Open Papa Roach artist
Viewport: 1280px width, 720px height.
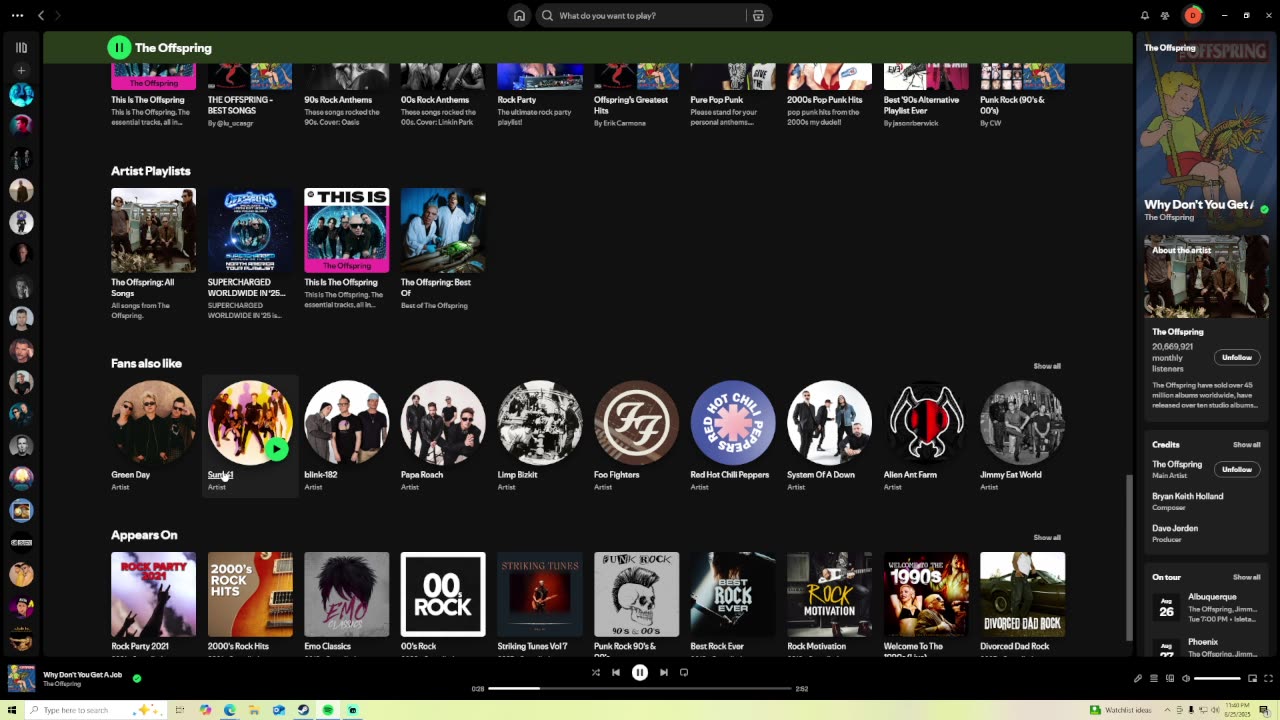coord(443,422)
